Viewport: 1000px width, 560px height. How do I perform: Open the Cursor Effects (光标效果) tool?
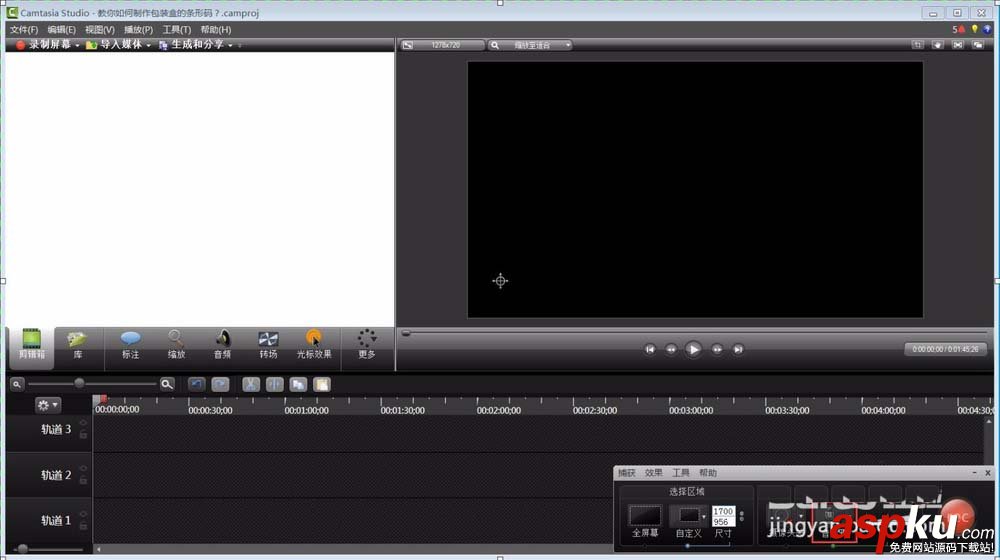point(314,345)
